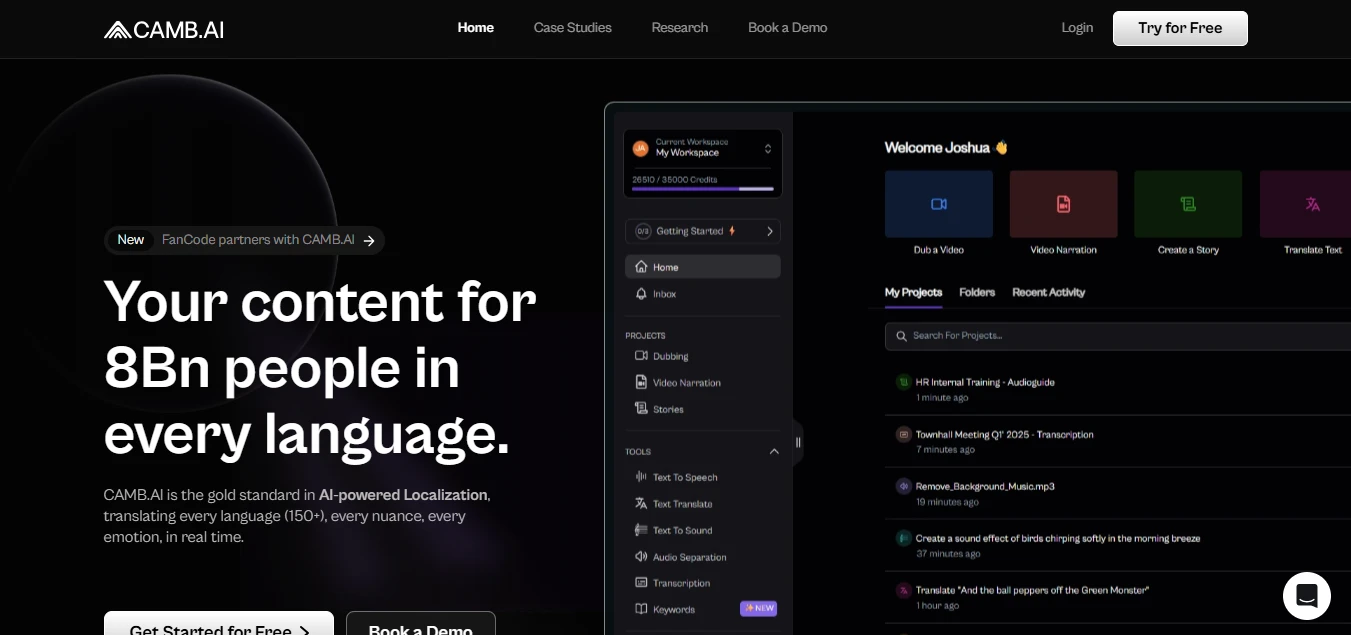Image resolution: width=1351 pixels, height=635 pixels.
Task: Open the Dub a Video card
Action: 939,213
